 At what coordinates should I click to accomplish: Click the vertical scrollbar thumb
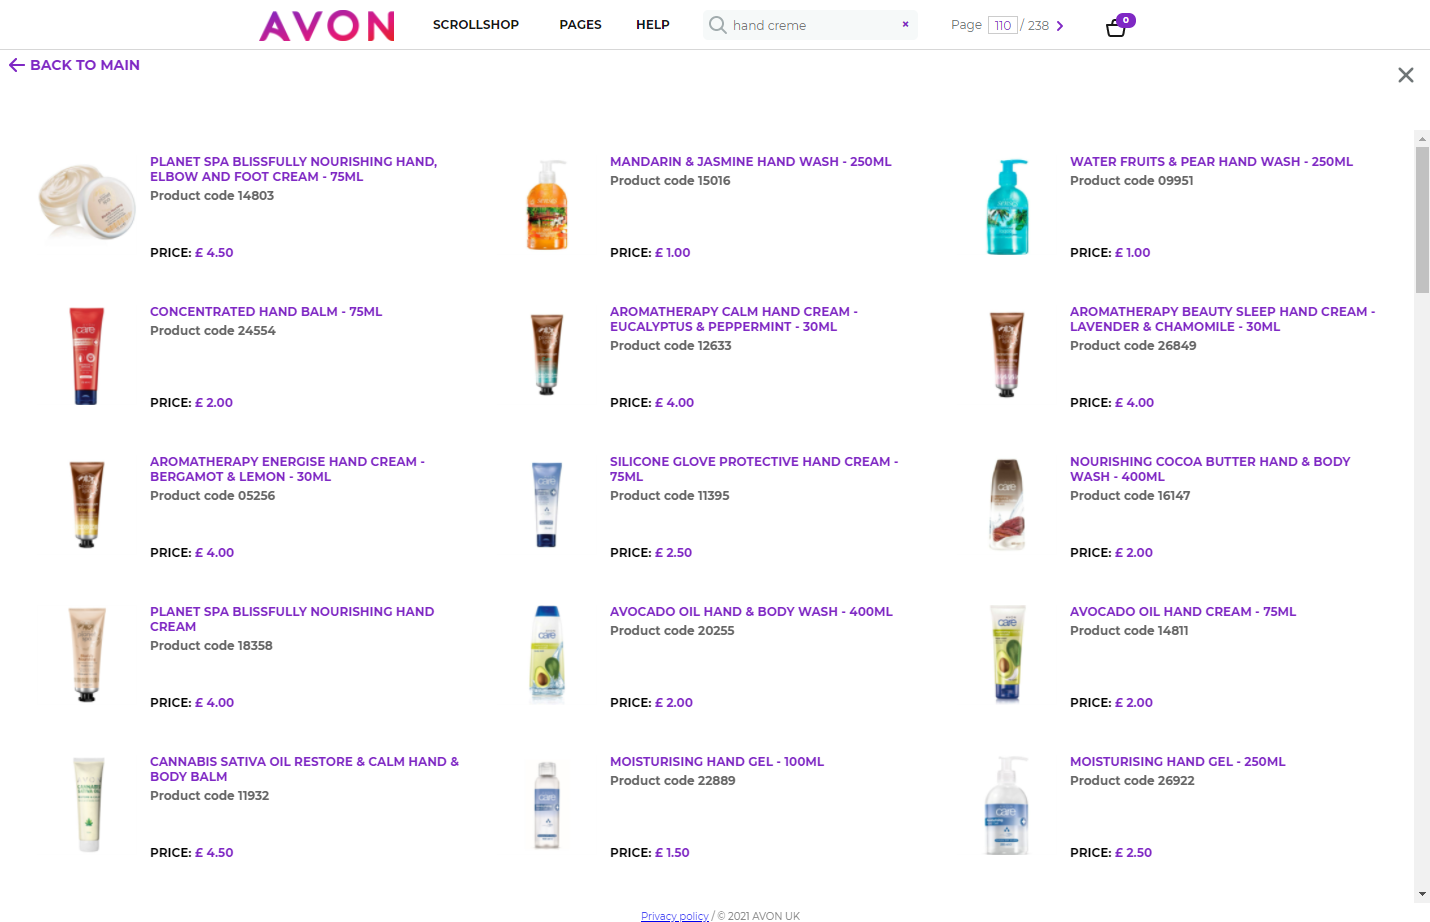coord(1422,220)
